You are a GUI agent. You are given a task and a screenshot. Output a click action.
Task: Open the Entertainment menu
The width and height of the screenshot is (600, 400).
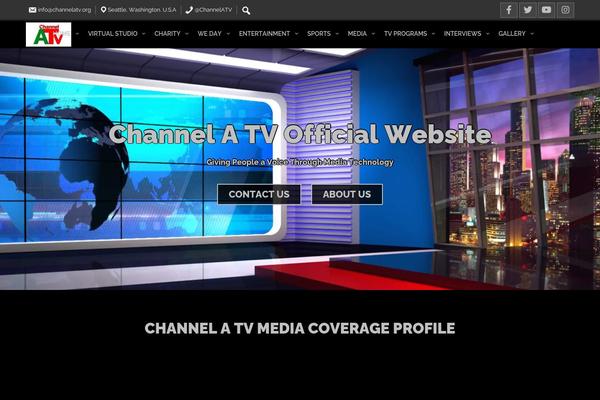264,34
